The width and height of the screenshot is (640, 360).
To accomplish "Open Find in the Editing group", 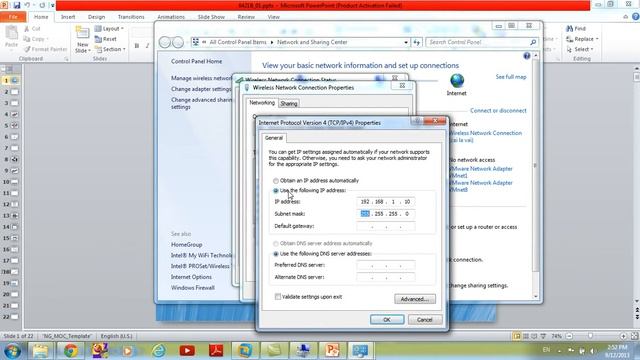I will point(576,29).
